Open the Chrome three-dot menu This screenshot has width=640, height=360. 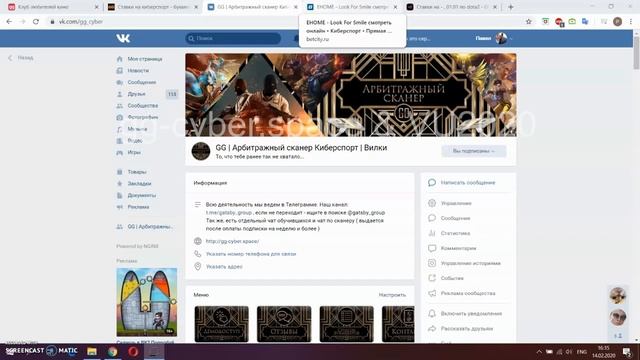(631, 22)
